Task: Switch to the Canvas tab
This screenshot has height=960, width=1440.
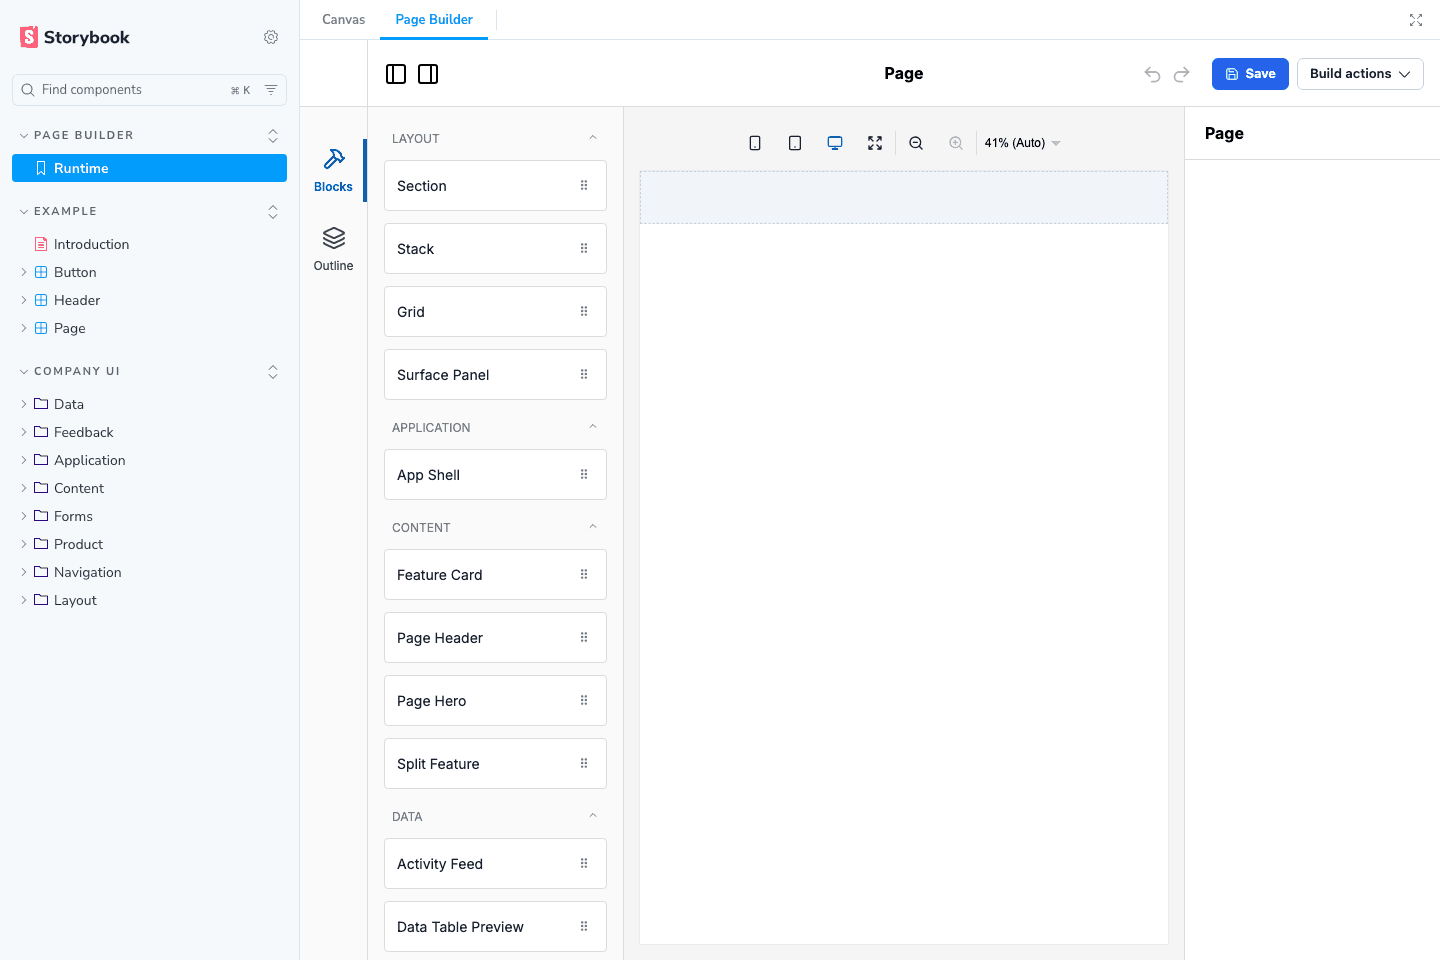Action: [344, 20]
